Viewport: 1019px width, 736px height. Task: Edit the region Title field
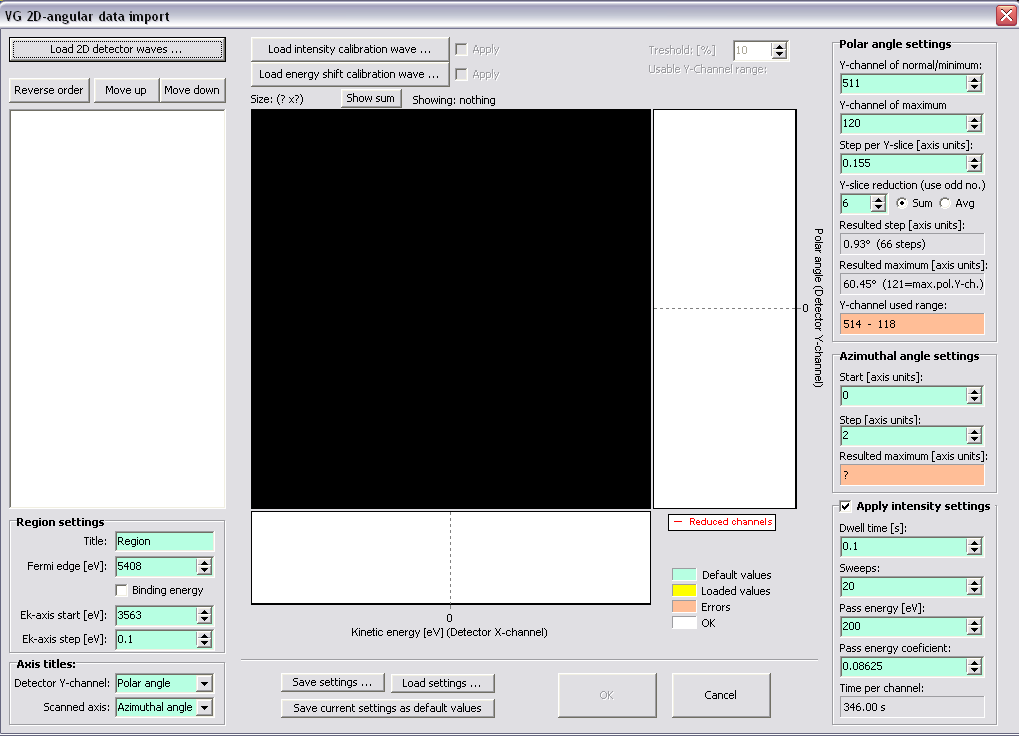point(164,541)
